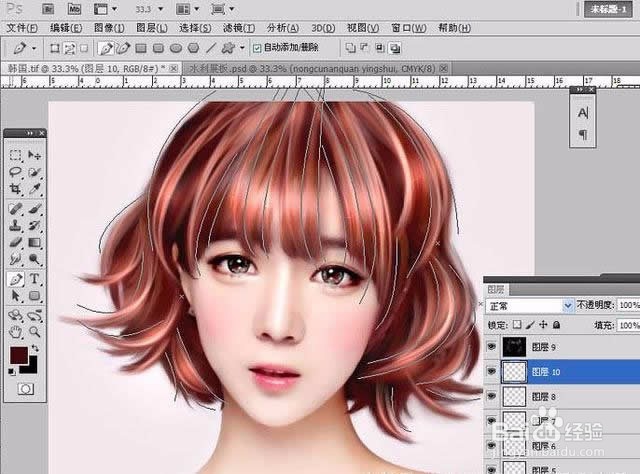Choose Paths mode in options bar
Screen dimensions: 640x474
pyautogui.click(x=69, y=49)
